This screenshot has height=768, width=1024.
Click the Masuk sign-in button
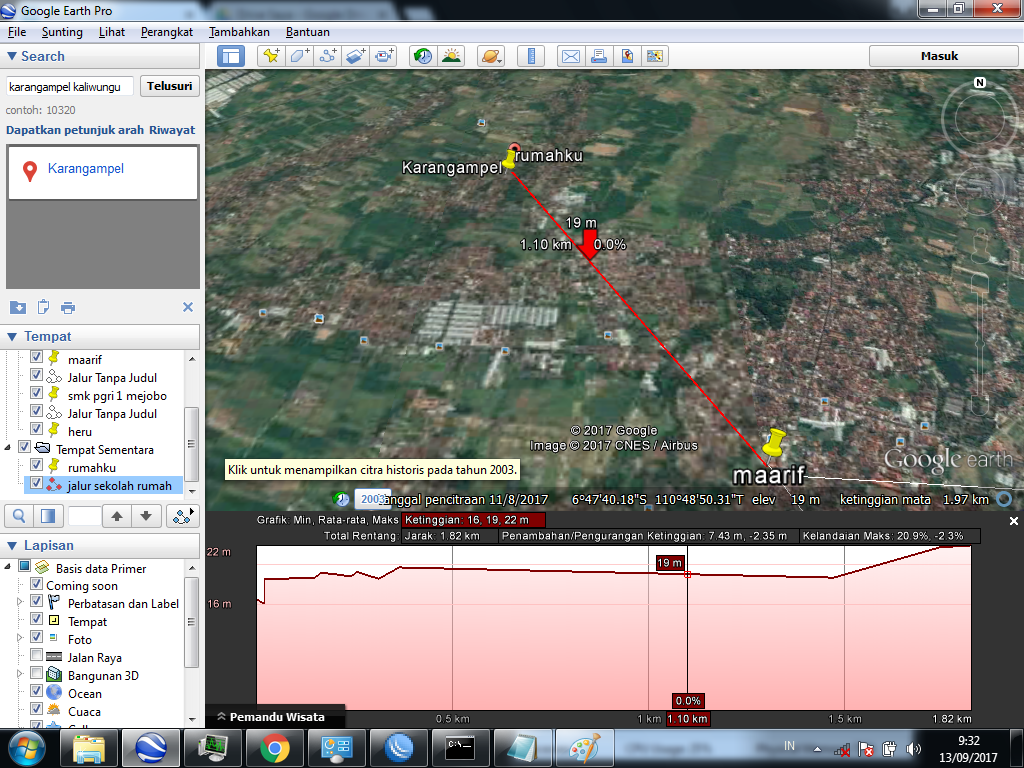pyautogui.click(x=939, y=56)
